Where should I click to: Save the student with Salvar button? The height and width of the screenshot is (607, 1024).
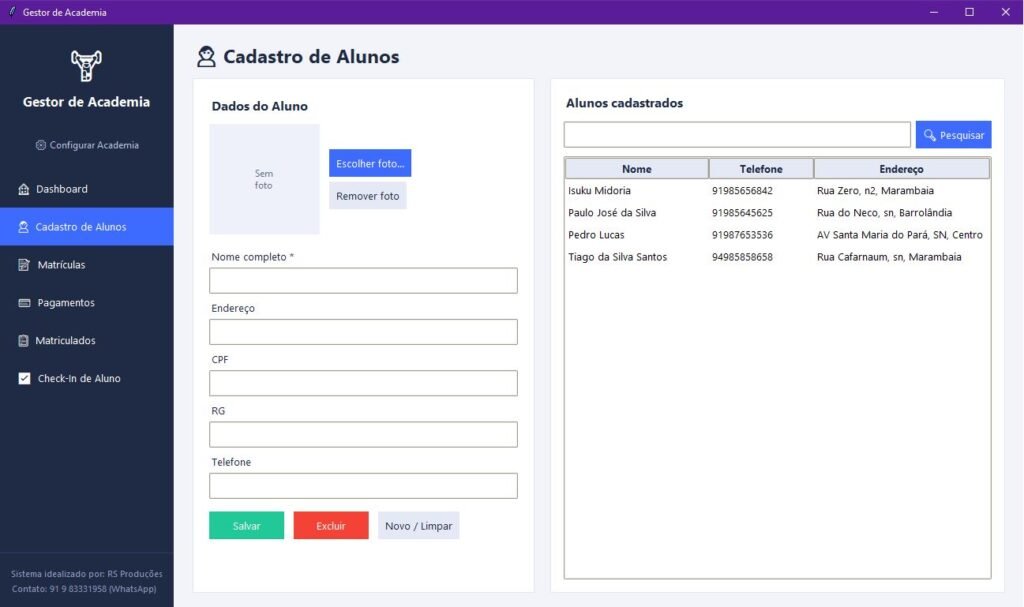tap(246, 525)
